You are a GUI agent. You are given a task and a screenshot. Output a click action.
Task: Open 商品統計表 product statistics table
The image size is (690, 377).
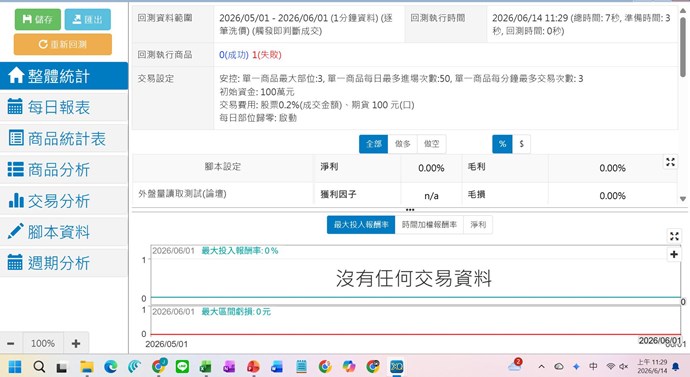[64, 139]
